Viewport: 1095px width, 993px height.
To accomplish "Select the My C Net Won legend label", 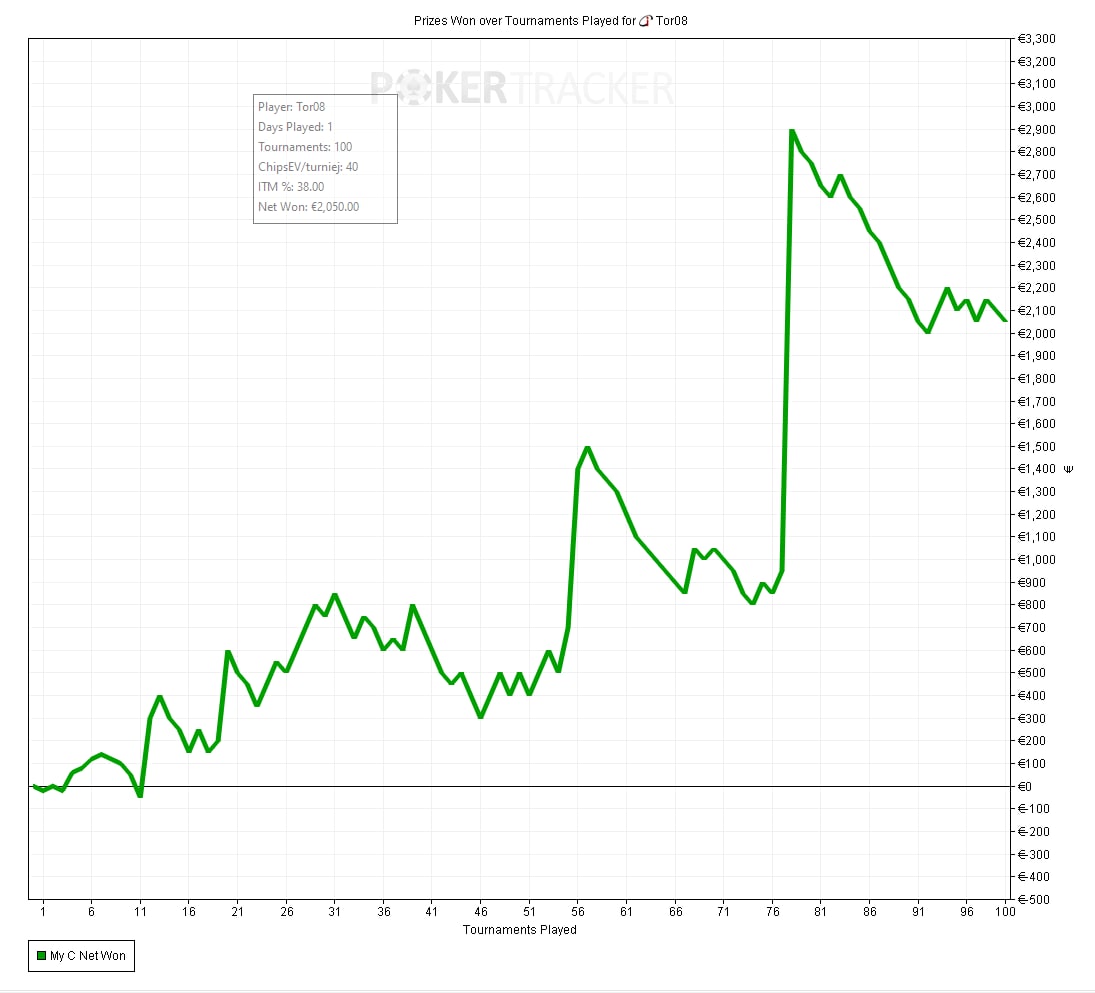I will (88, 956).
